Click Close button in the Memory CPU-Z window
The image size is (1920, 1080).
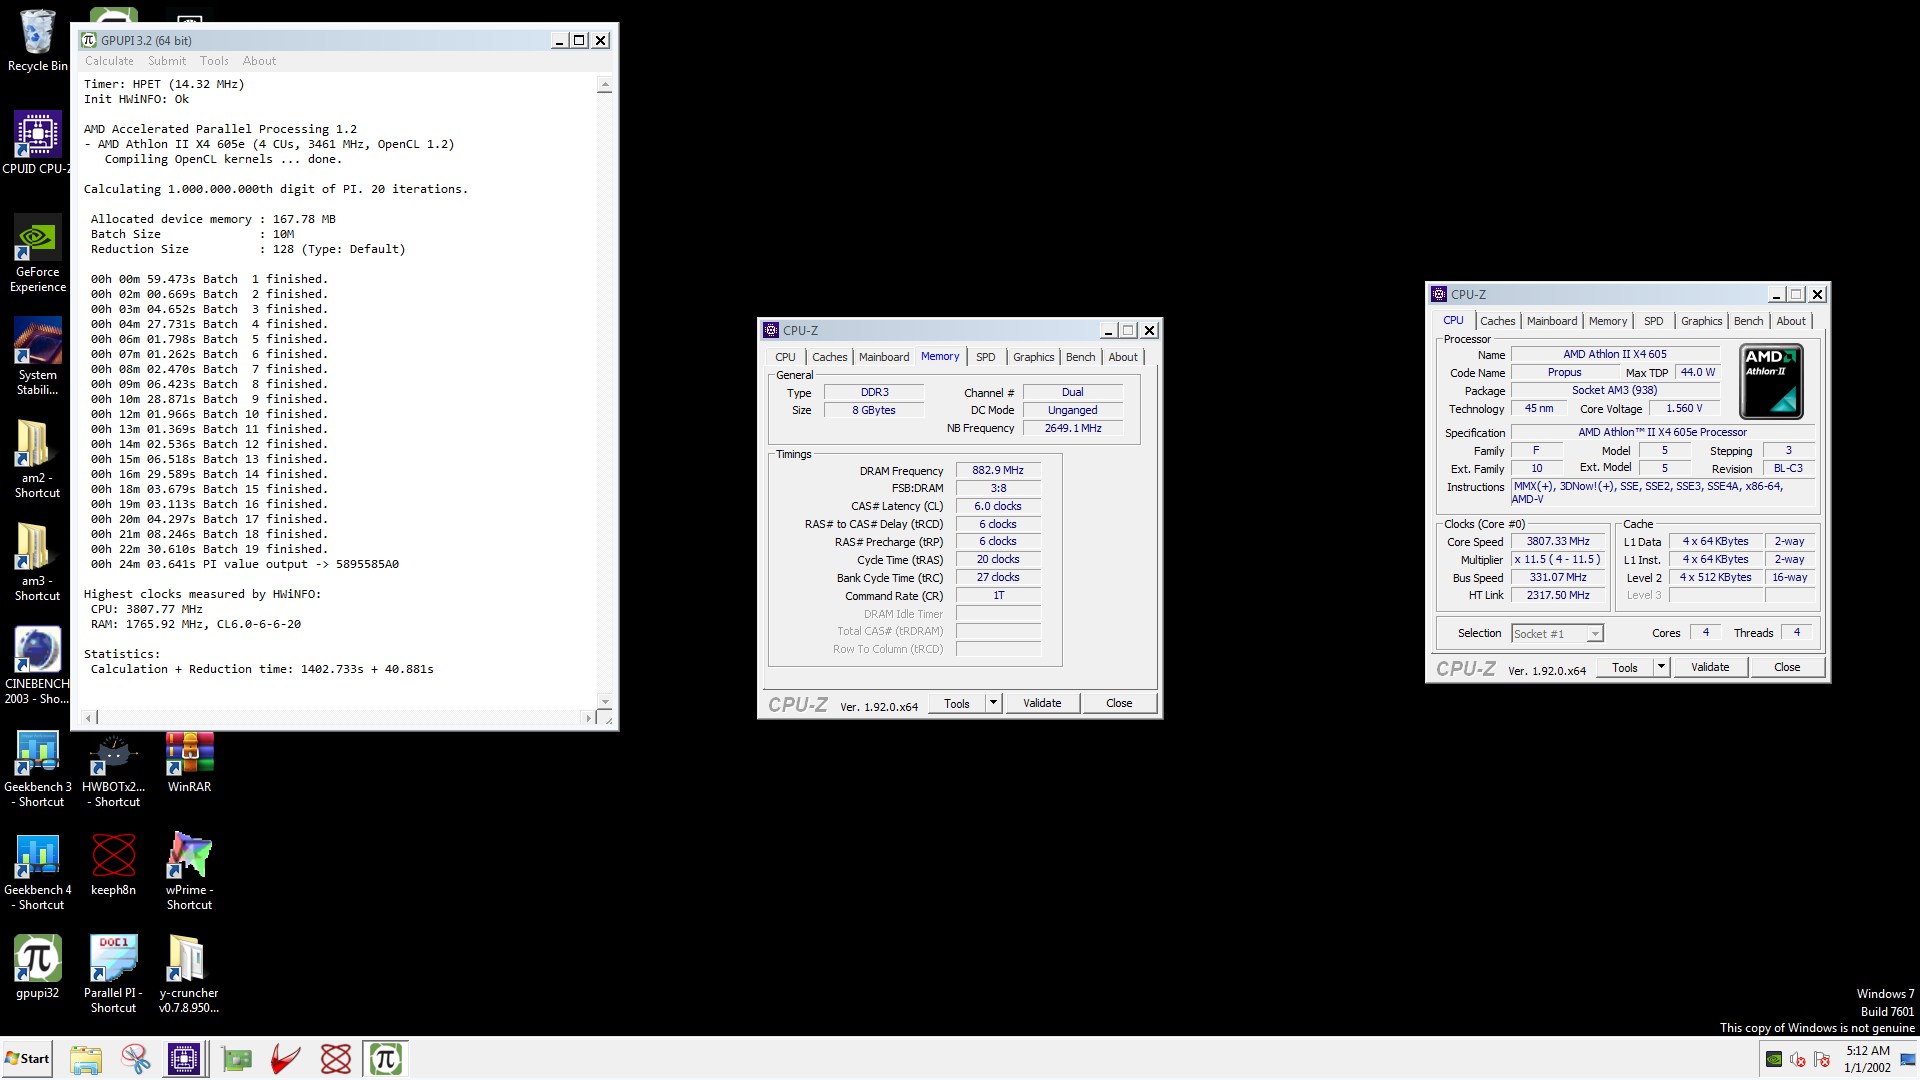point(1119,703)
